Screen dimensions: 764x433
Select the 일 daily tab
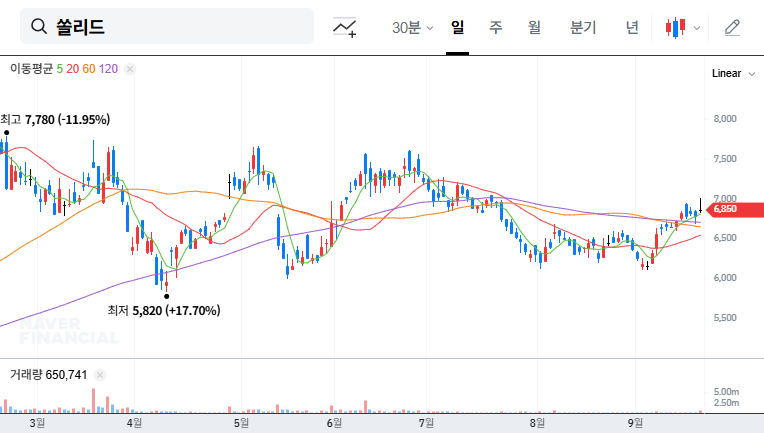458,28
